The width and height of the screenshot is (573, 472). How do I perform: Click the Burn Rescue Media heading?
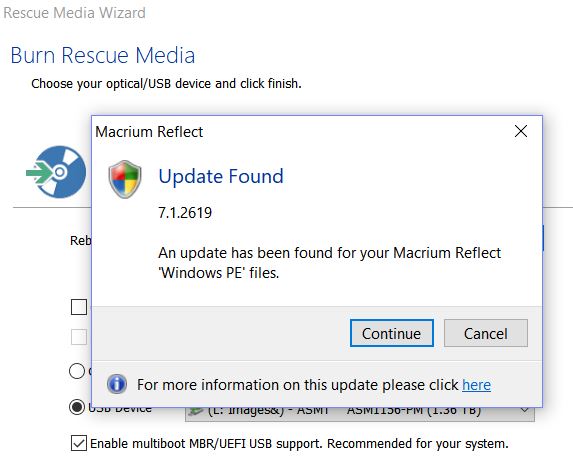coord(103,55)
